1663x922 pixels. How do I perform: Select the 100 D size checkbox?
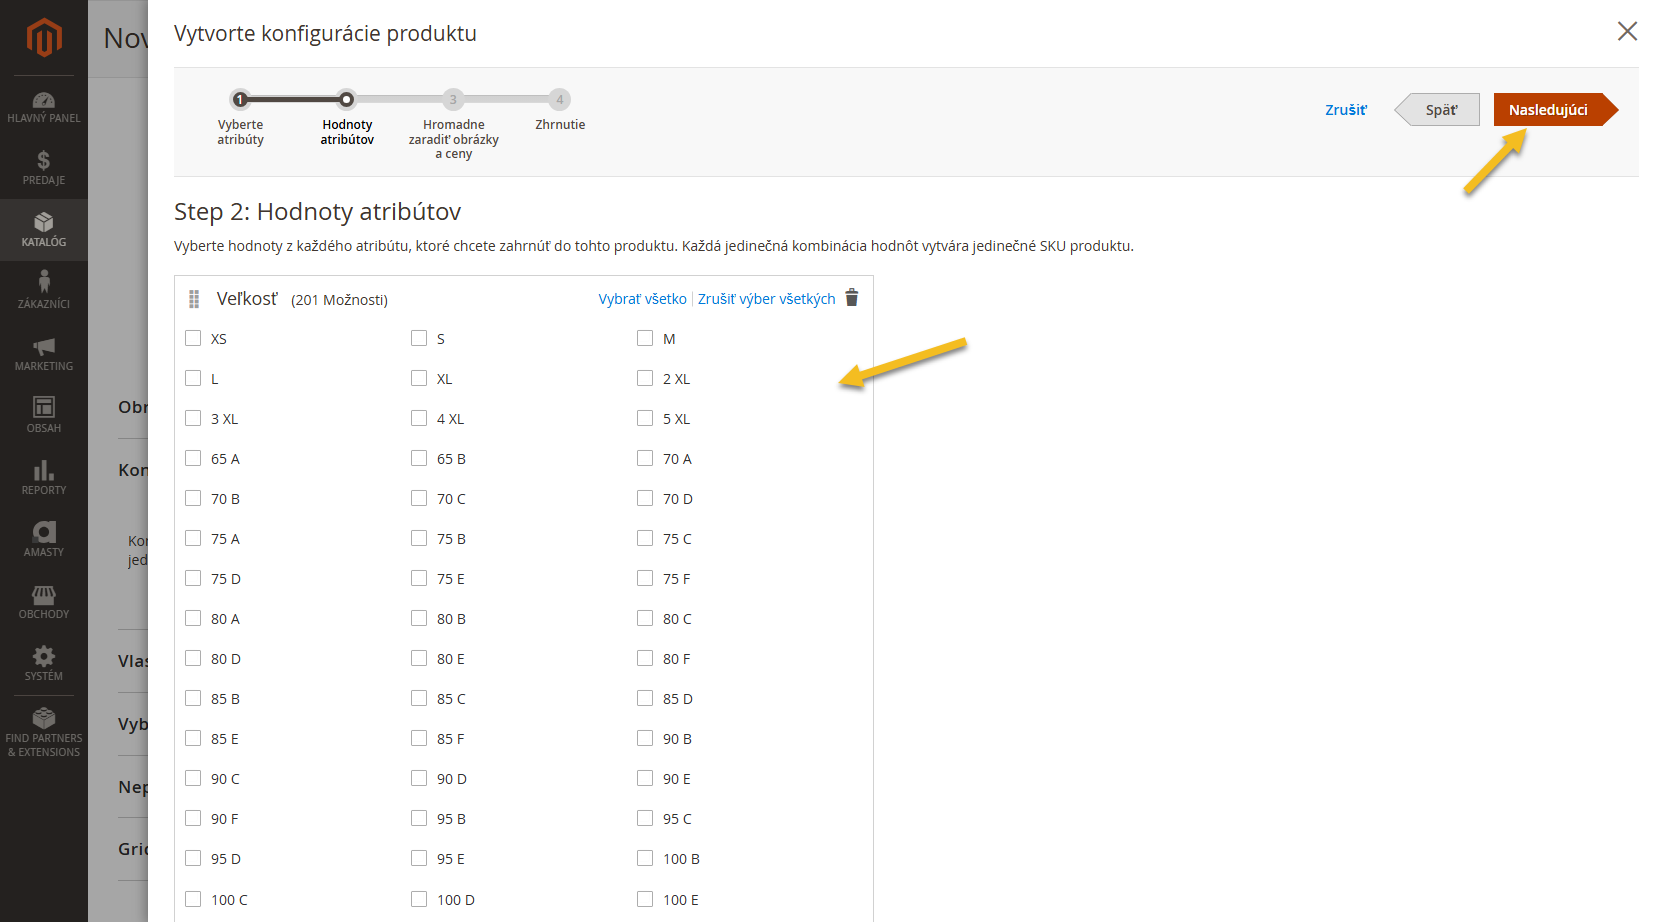419,899
